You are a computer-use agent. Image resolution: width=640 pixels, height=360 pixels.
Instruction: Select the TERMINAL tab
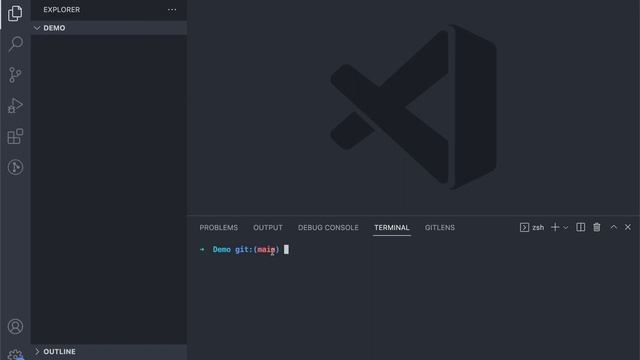392,228
